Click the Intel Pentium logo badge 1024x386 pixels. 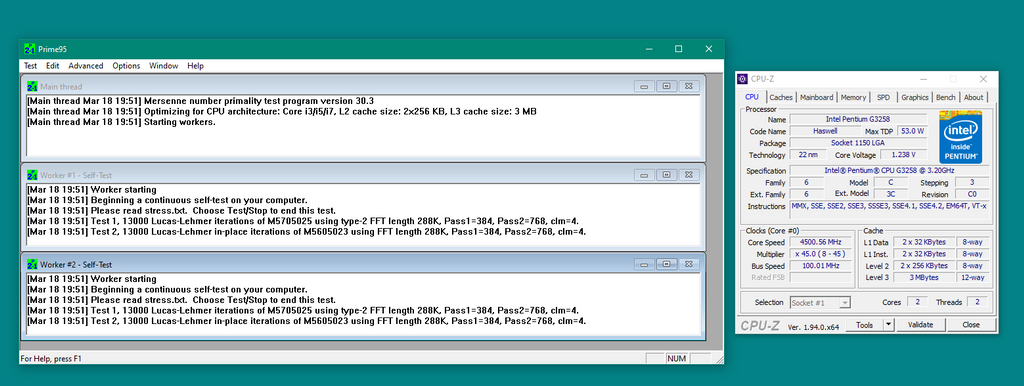(961, 137)
